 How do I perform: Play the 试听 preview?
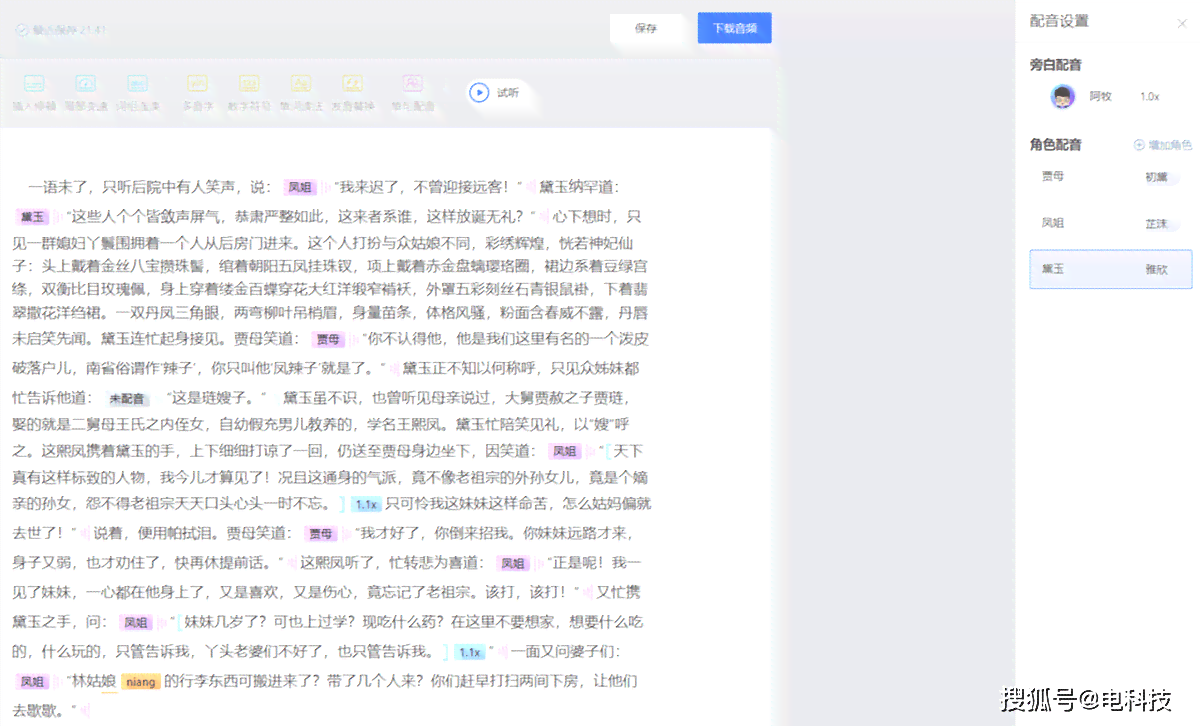tap(497, 93)
